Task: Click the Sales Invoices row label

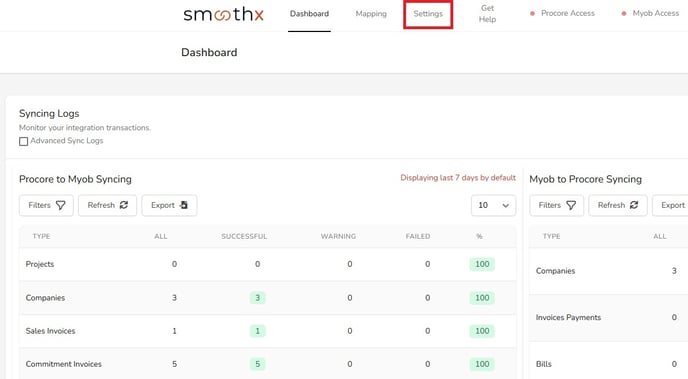Action: click(x=50, y=331)
